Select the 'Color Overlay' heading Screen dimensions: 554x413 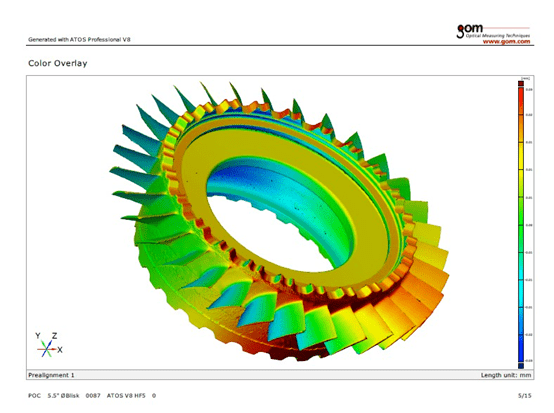coord(58,63)
